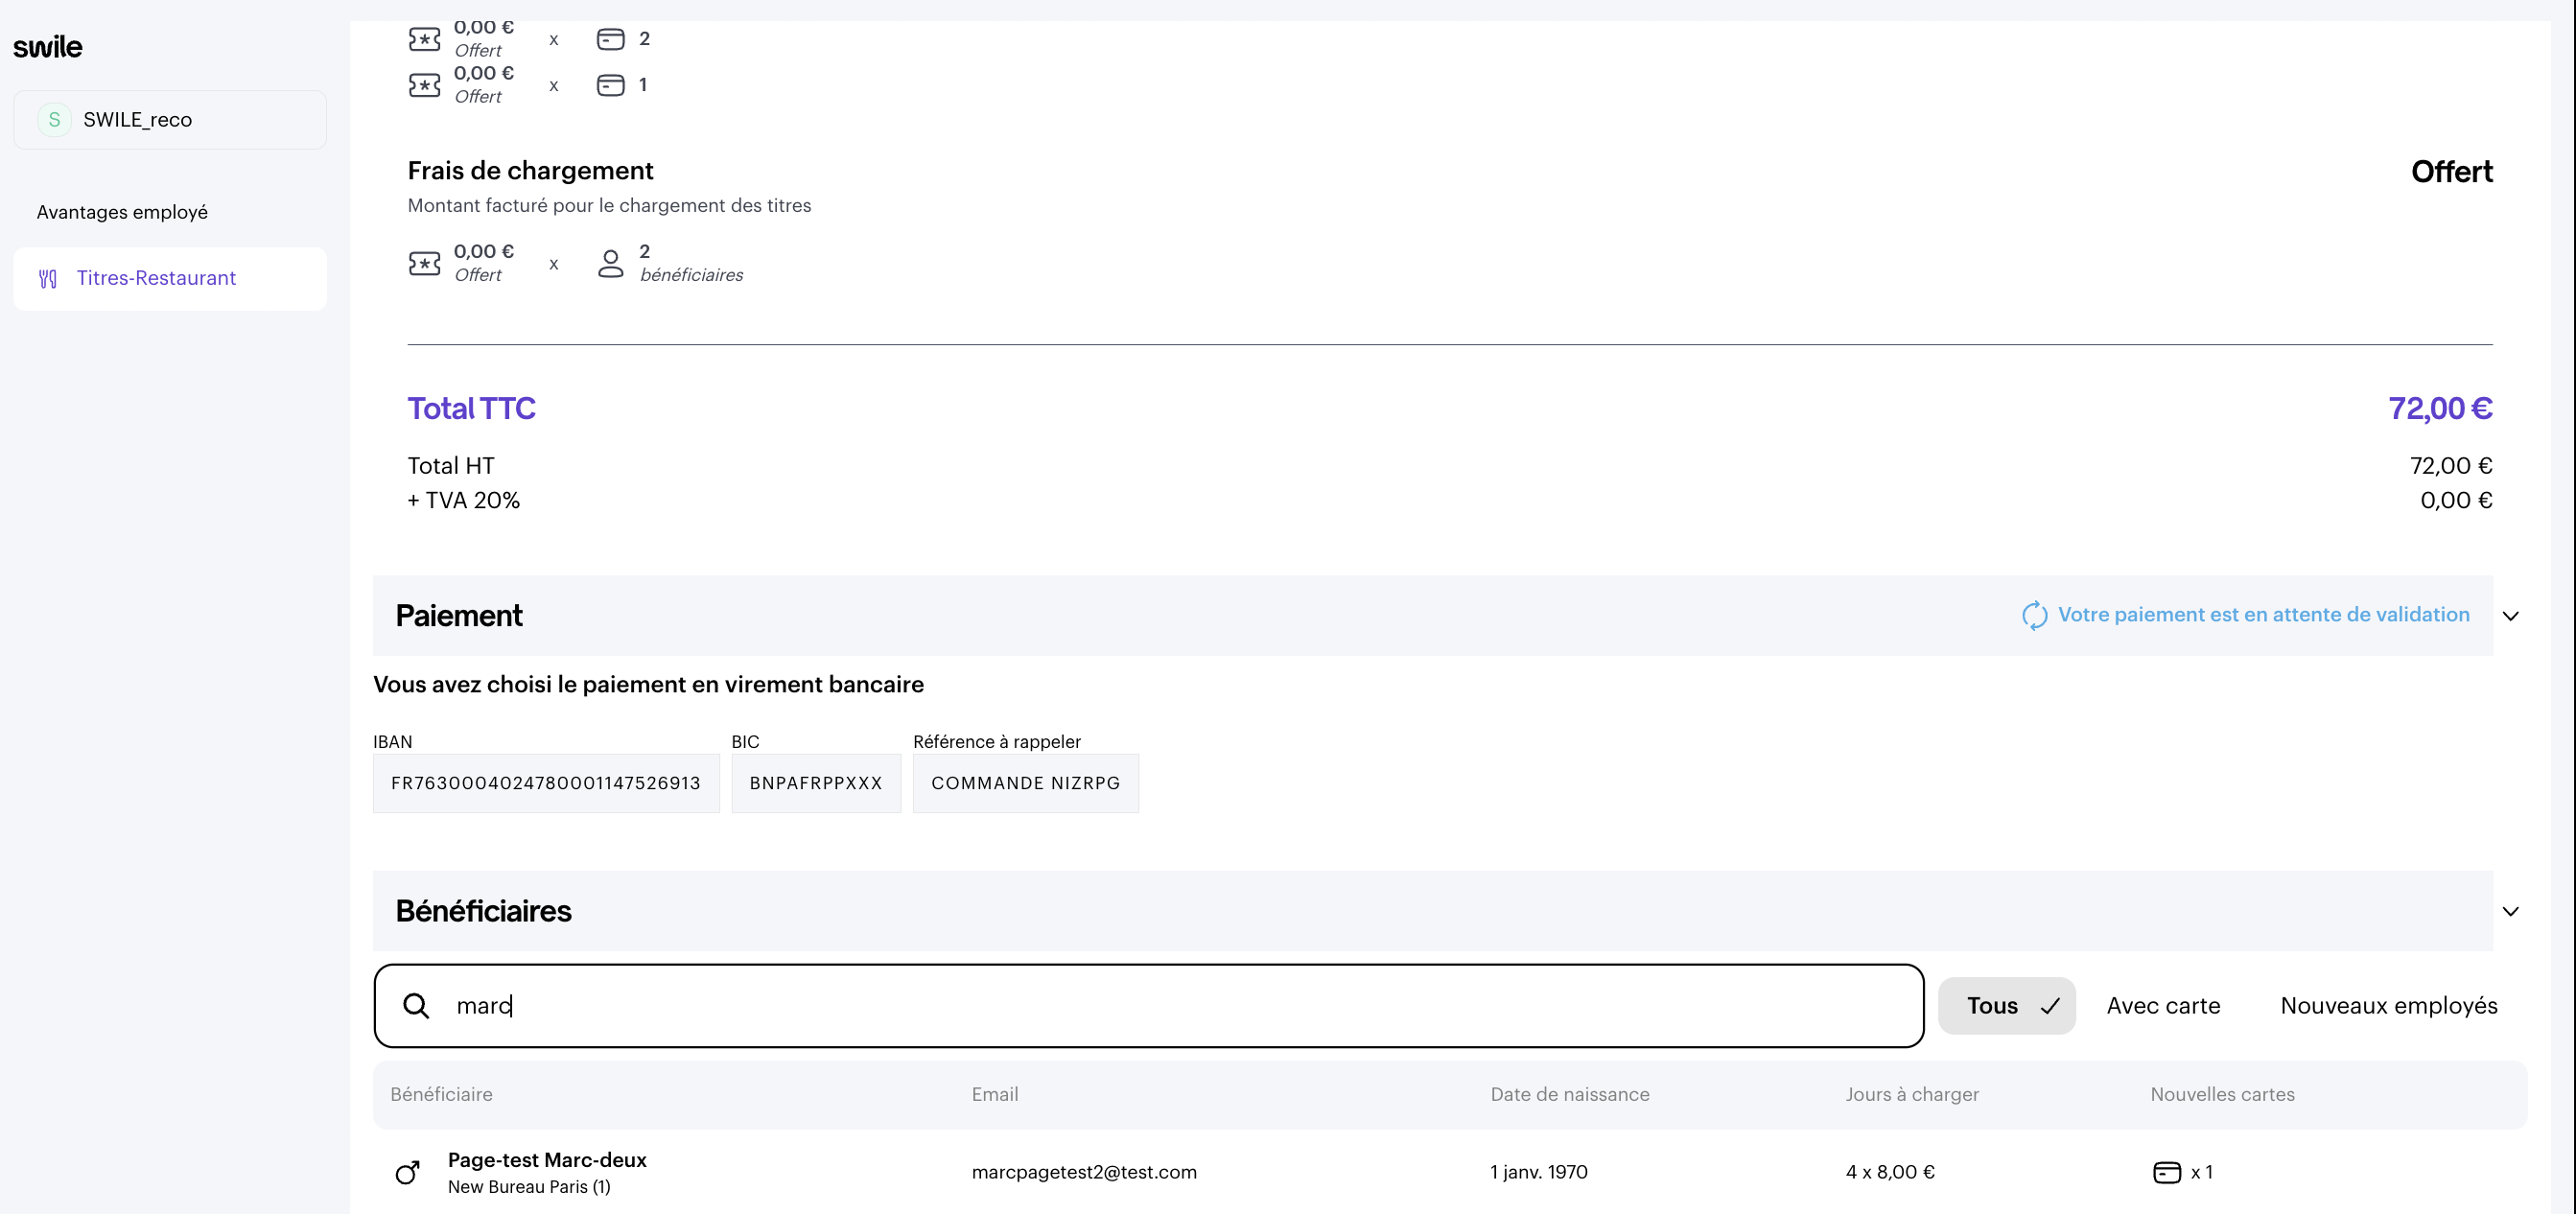Click the payment pending refresh icon
This screenshot has width=2576, height=1214.
coord(2034,615)
